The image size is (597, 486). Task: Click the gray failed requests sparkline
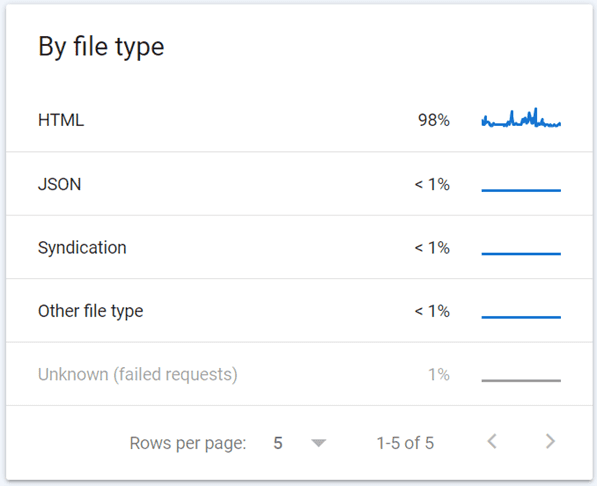[521, 380]
